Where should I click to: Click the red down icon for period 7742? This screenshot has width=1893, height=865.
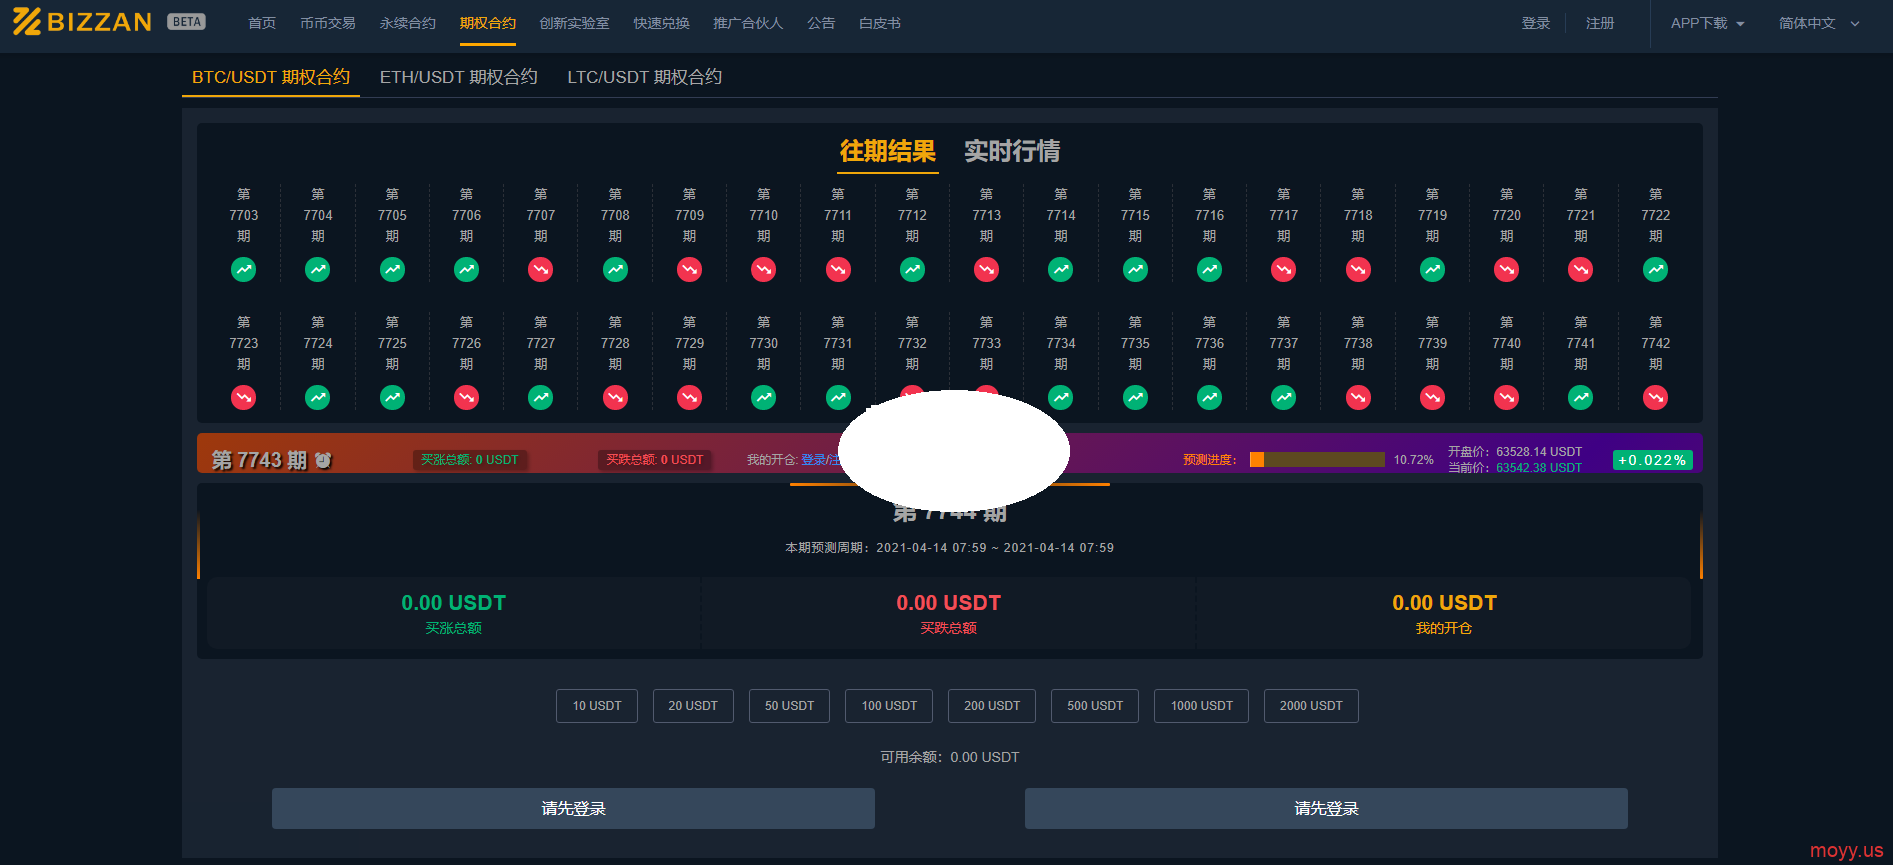[1655, 397]
